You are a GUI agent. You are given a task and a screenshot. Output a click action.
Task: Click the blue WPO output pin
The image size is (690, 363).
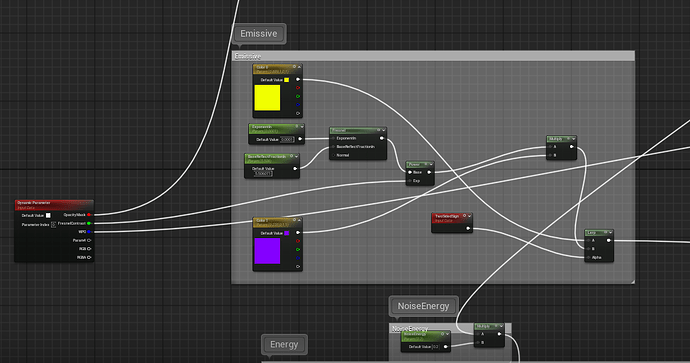pos(89,232)
